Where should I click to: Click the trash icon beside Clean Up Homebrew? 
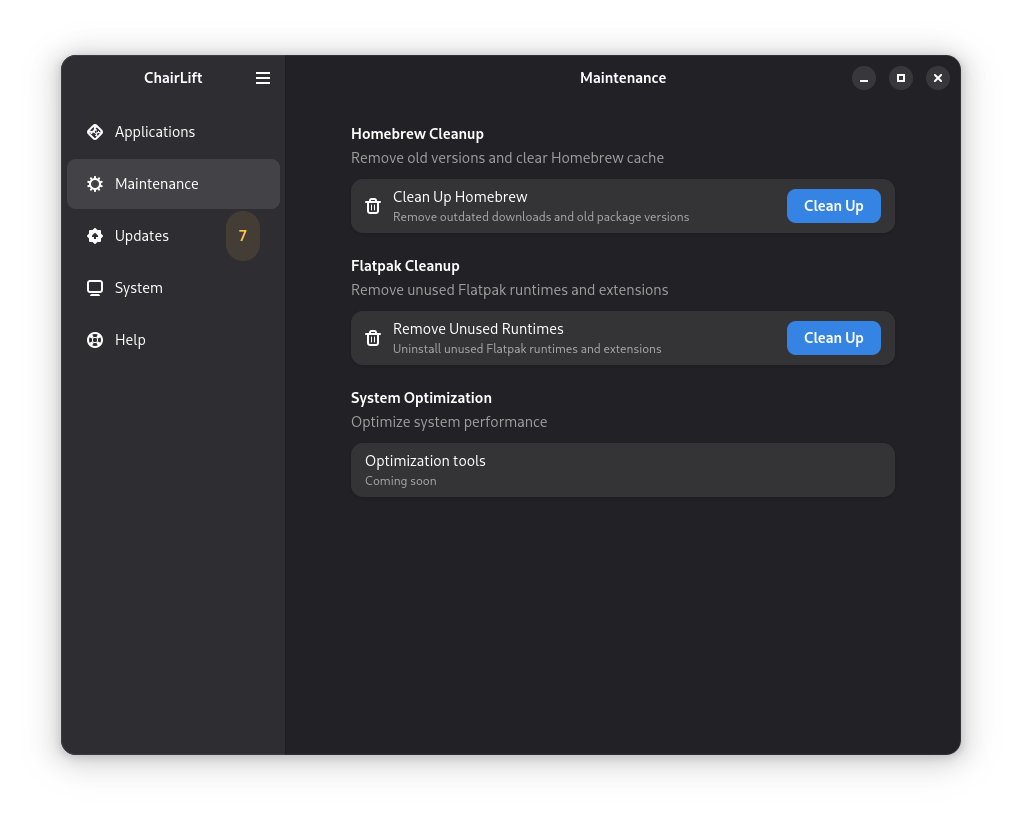(373, 206)
